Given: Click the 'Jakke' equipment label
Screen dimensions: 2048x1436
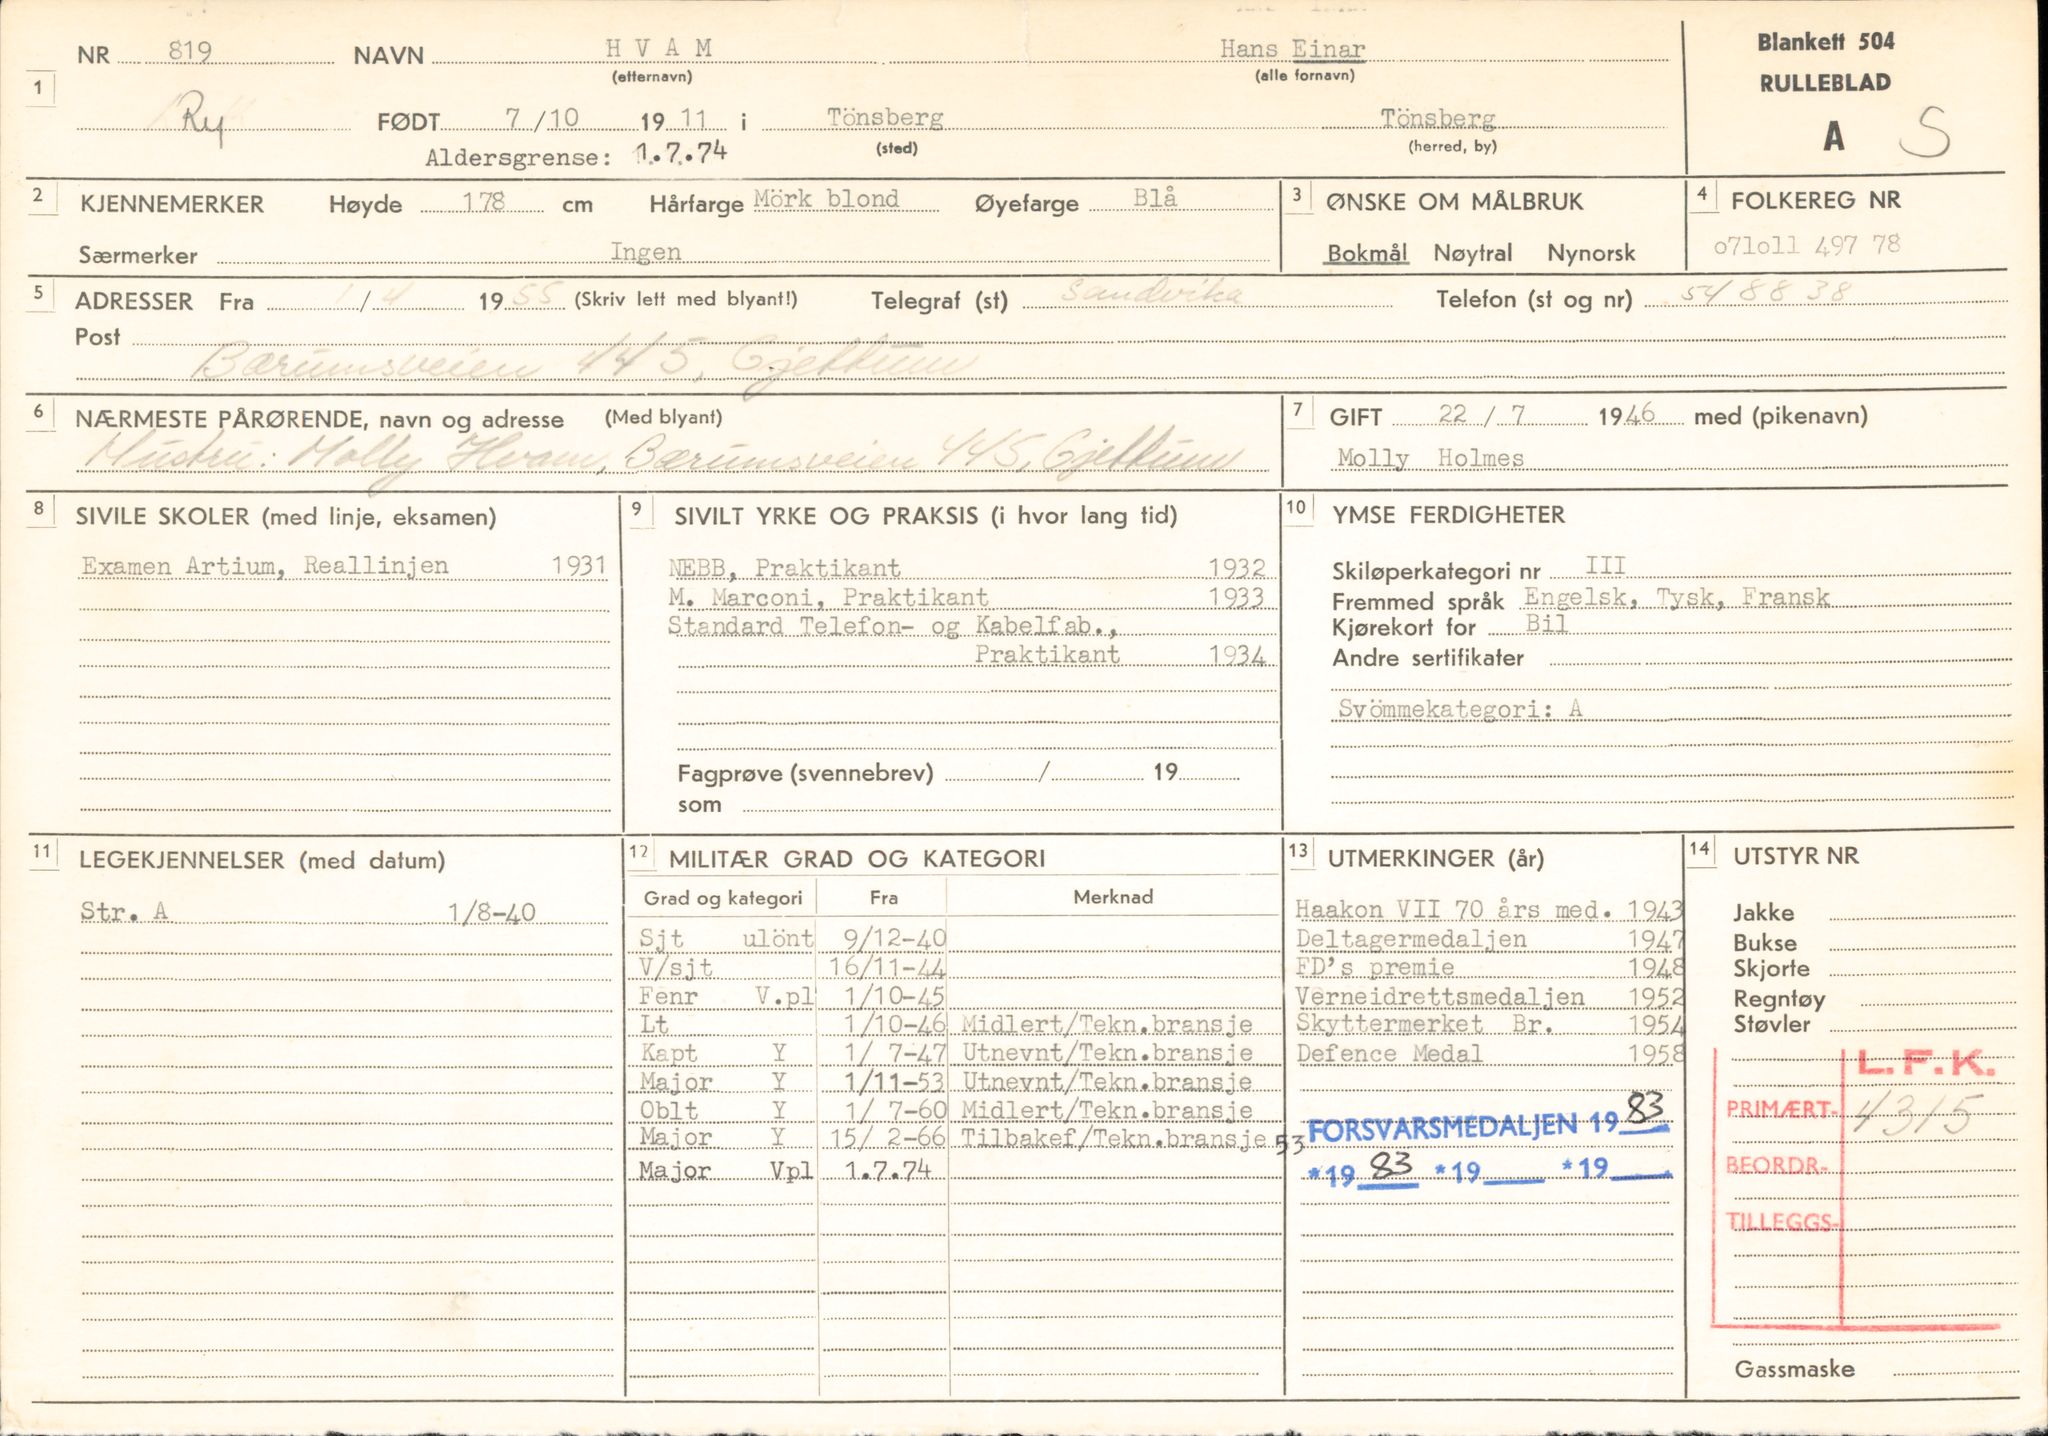Looking at the screenshot, I should pyautogui.click(x=1763, y=912).
